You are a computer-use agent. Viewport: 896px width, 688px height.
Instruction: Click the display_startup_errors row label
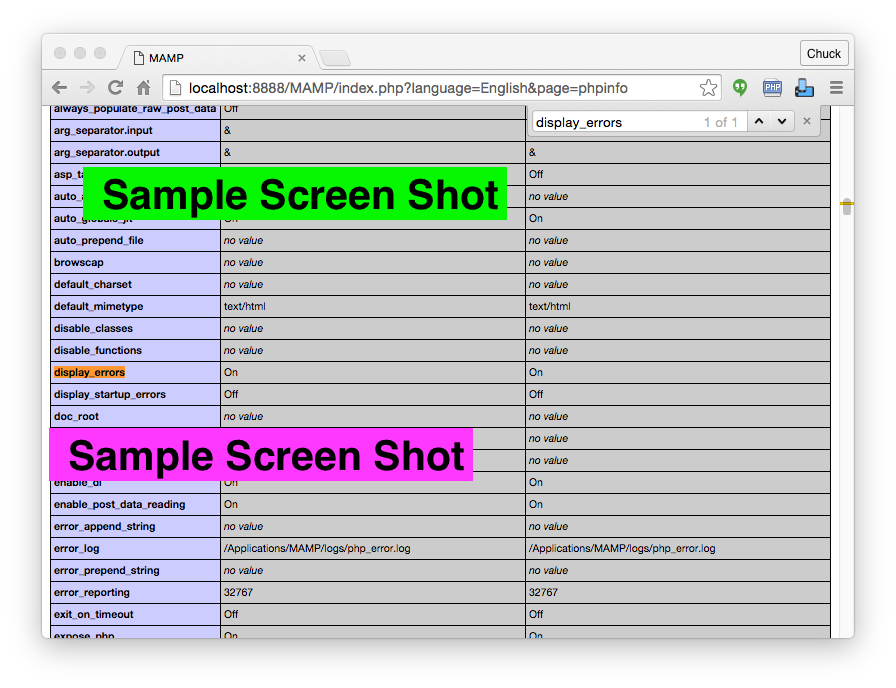pyautogui.click(x=110, y=394)
